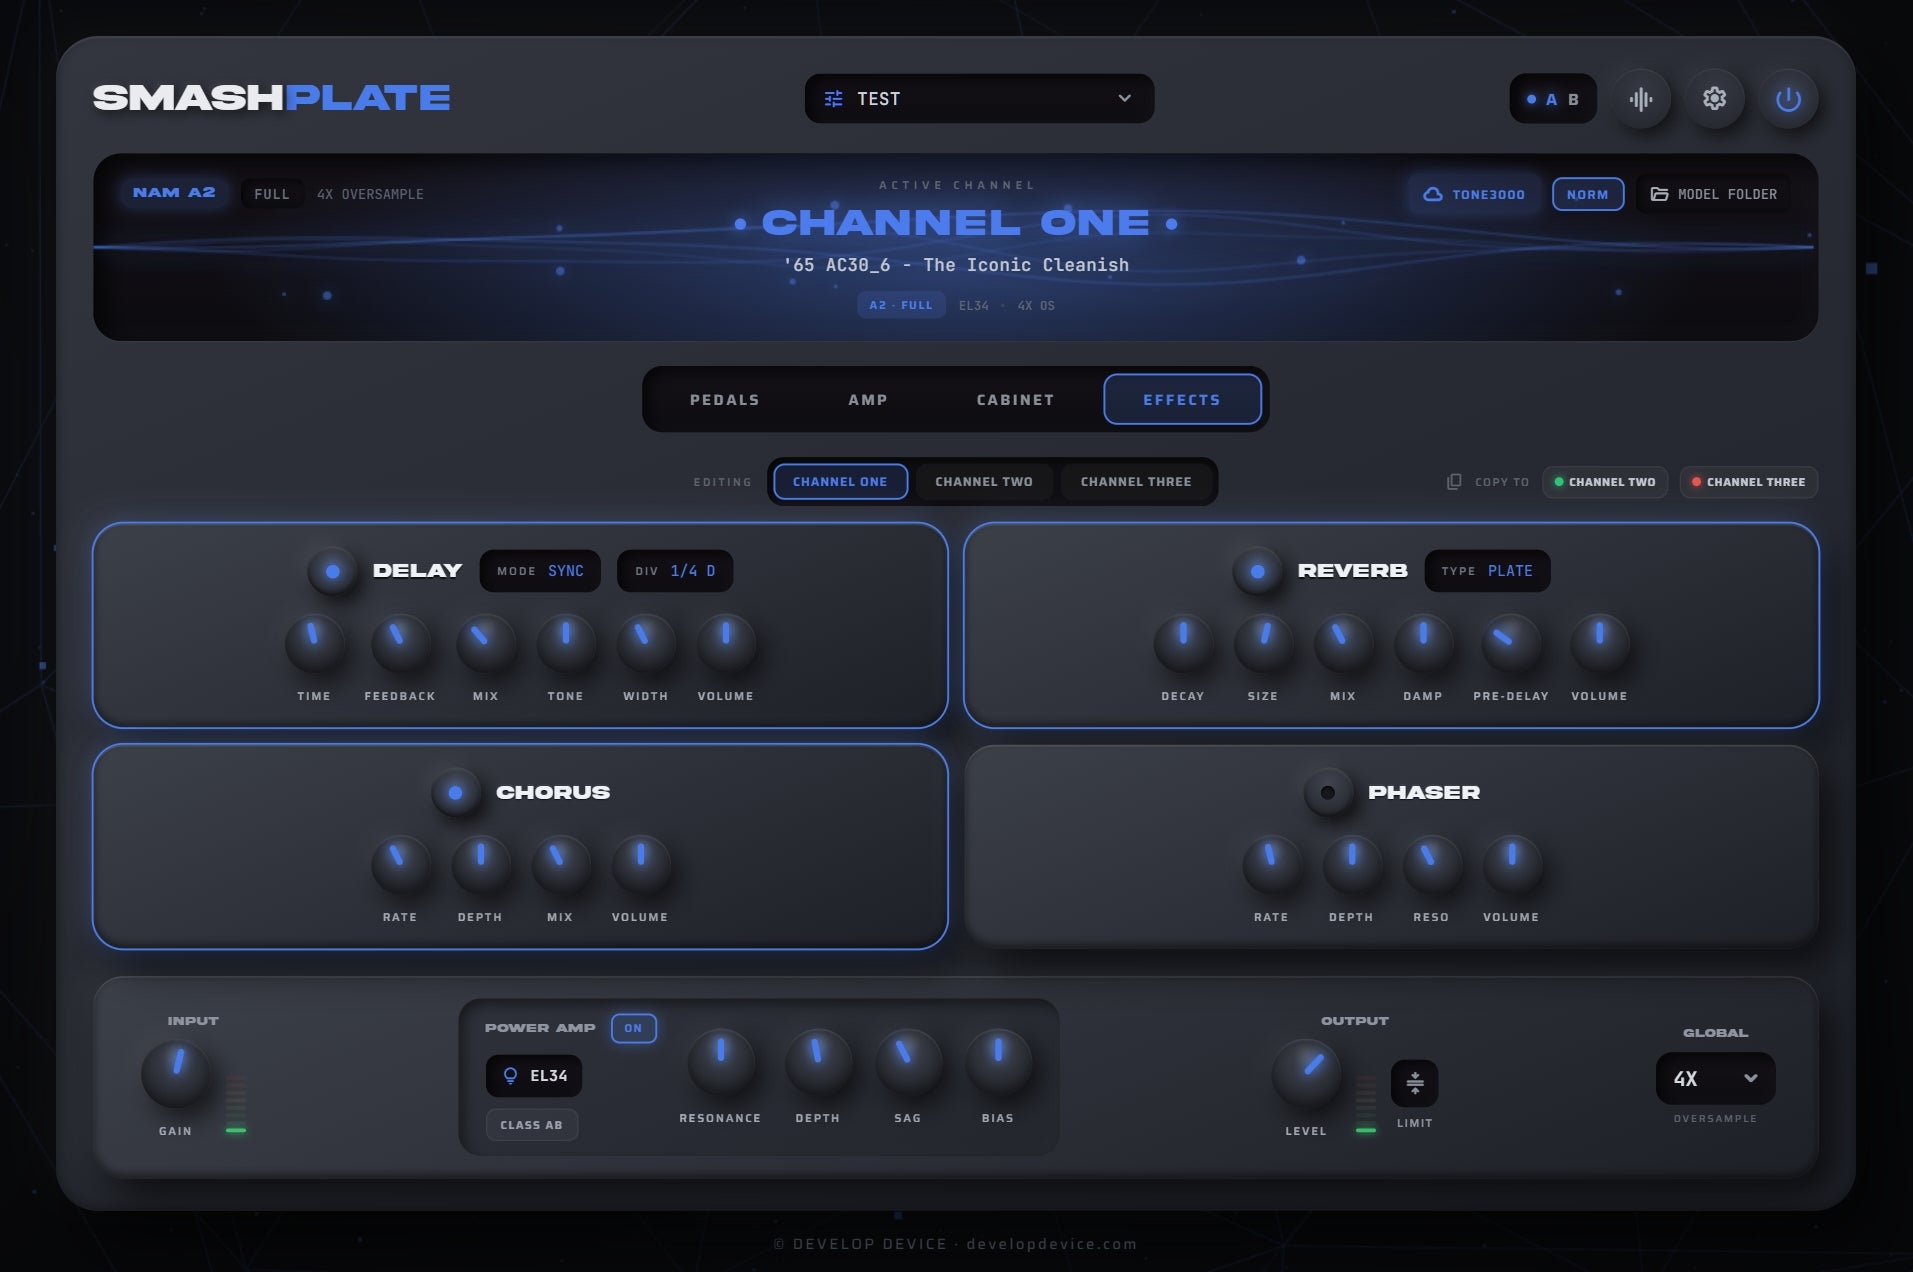This screenshot has width=1913, height=1272.
Task: Click the A2 · FULL chip under the model name
Action: point(901,305)
